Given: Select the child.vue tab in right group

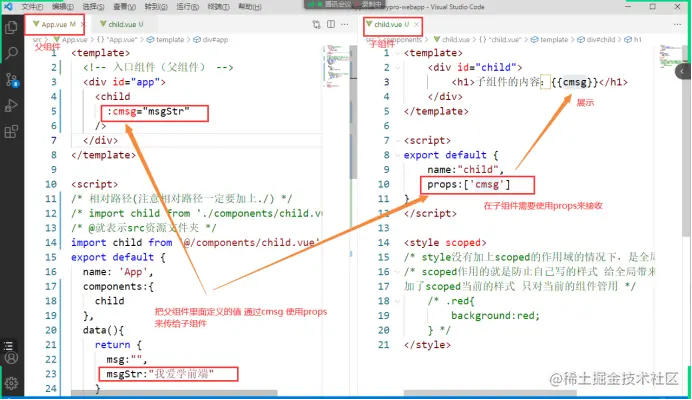Looking at the screenshot, I should pos(392,24).
